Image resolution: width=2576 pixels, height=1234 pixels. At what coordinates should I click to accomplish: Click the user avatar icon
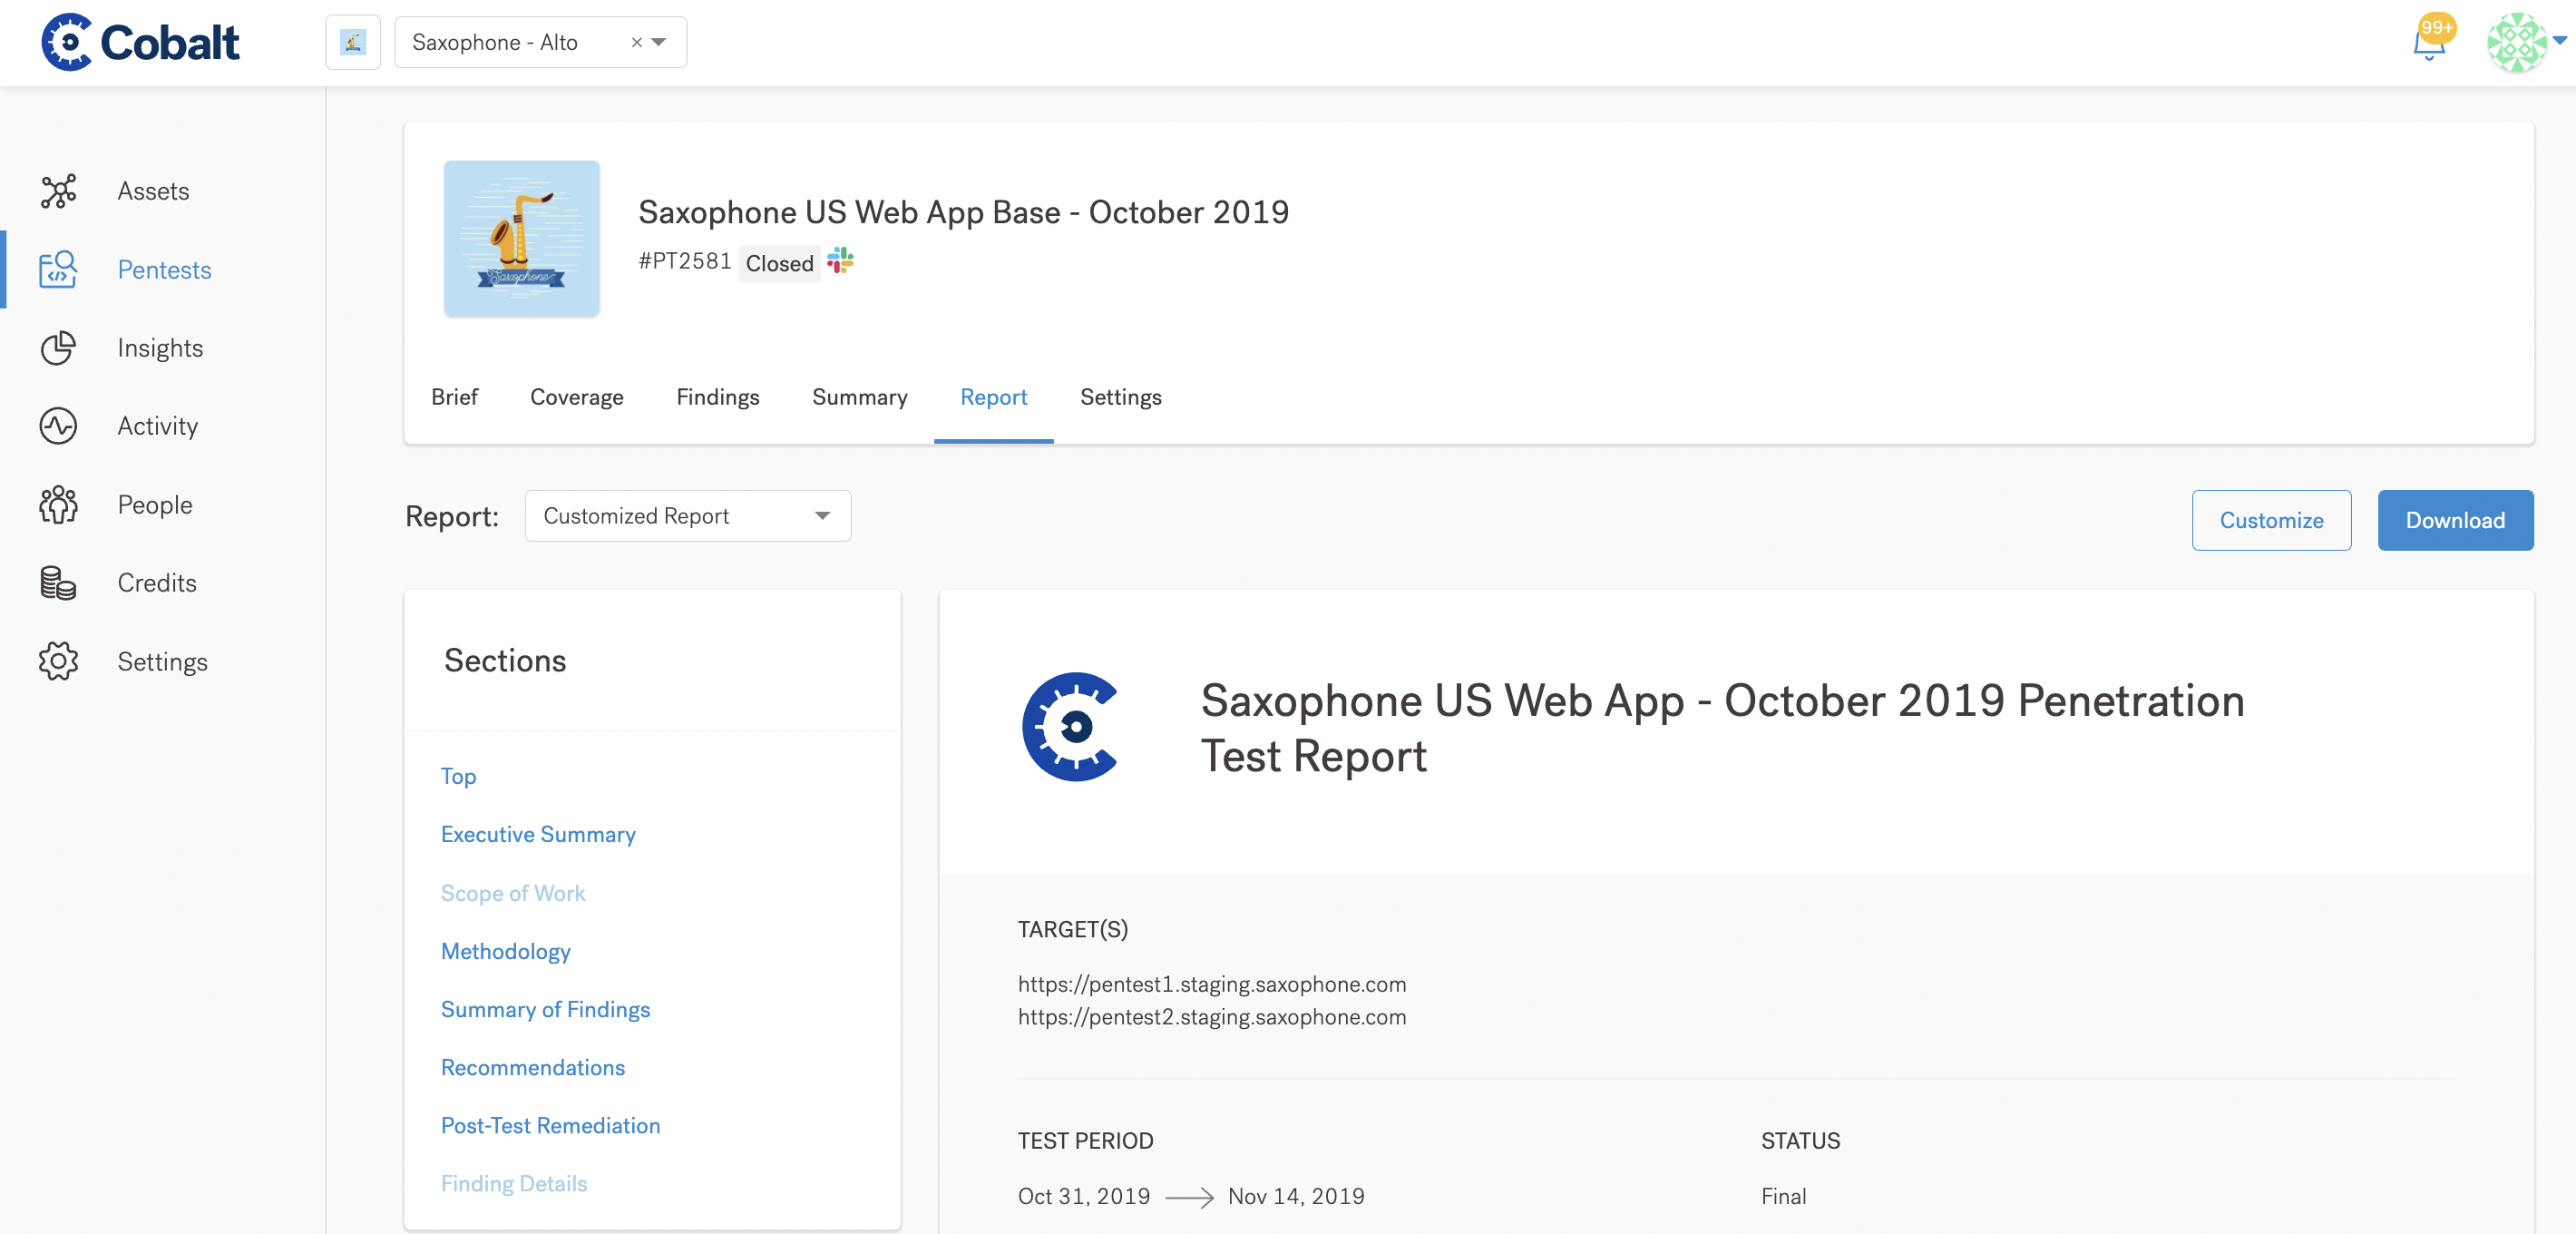2516,42
